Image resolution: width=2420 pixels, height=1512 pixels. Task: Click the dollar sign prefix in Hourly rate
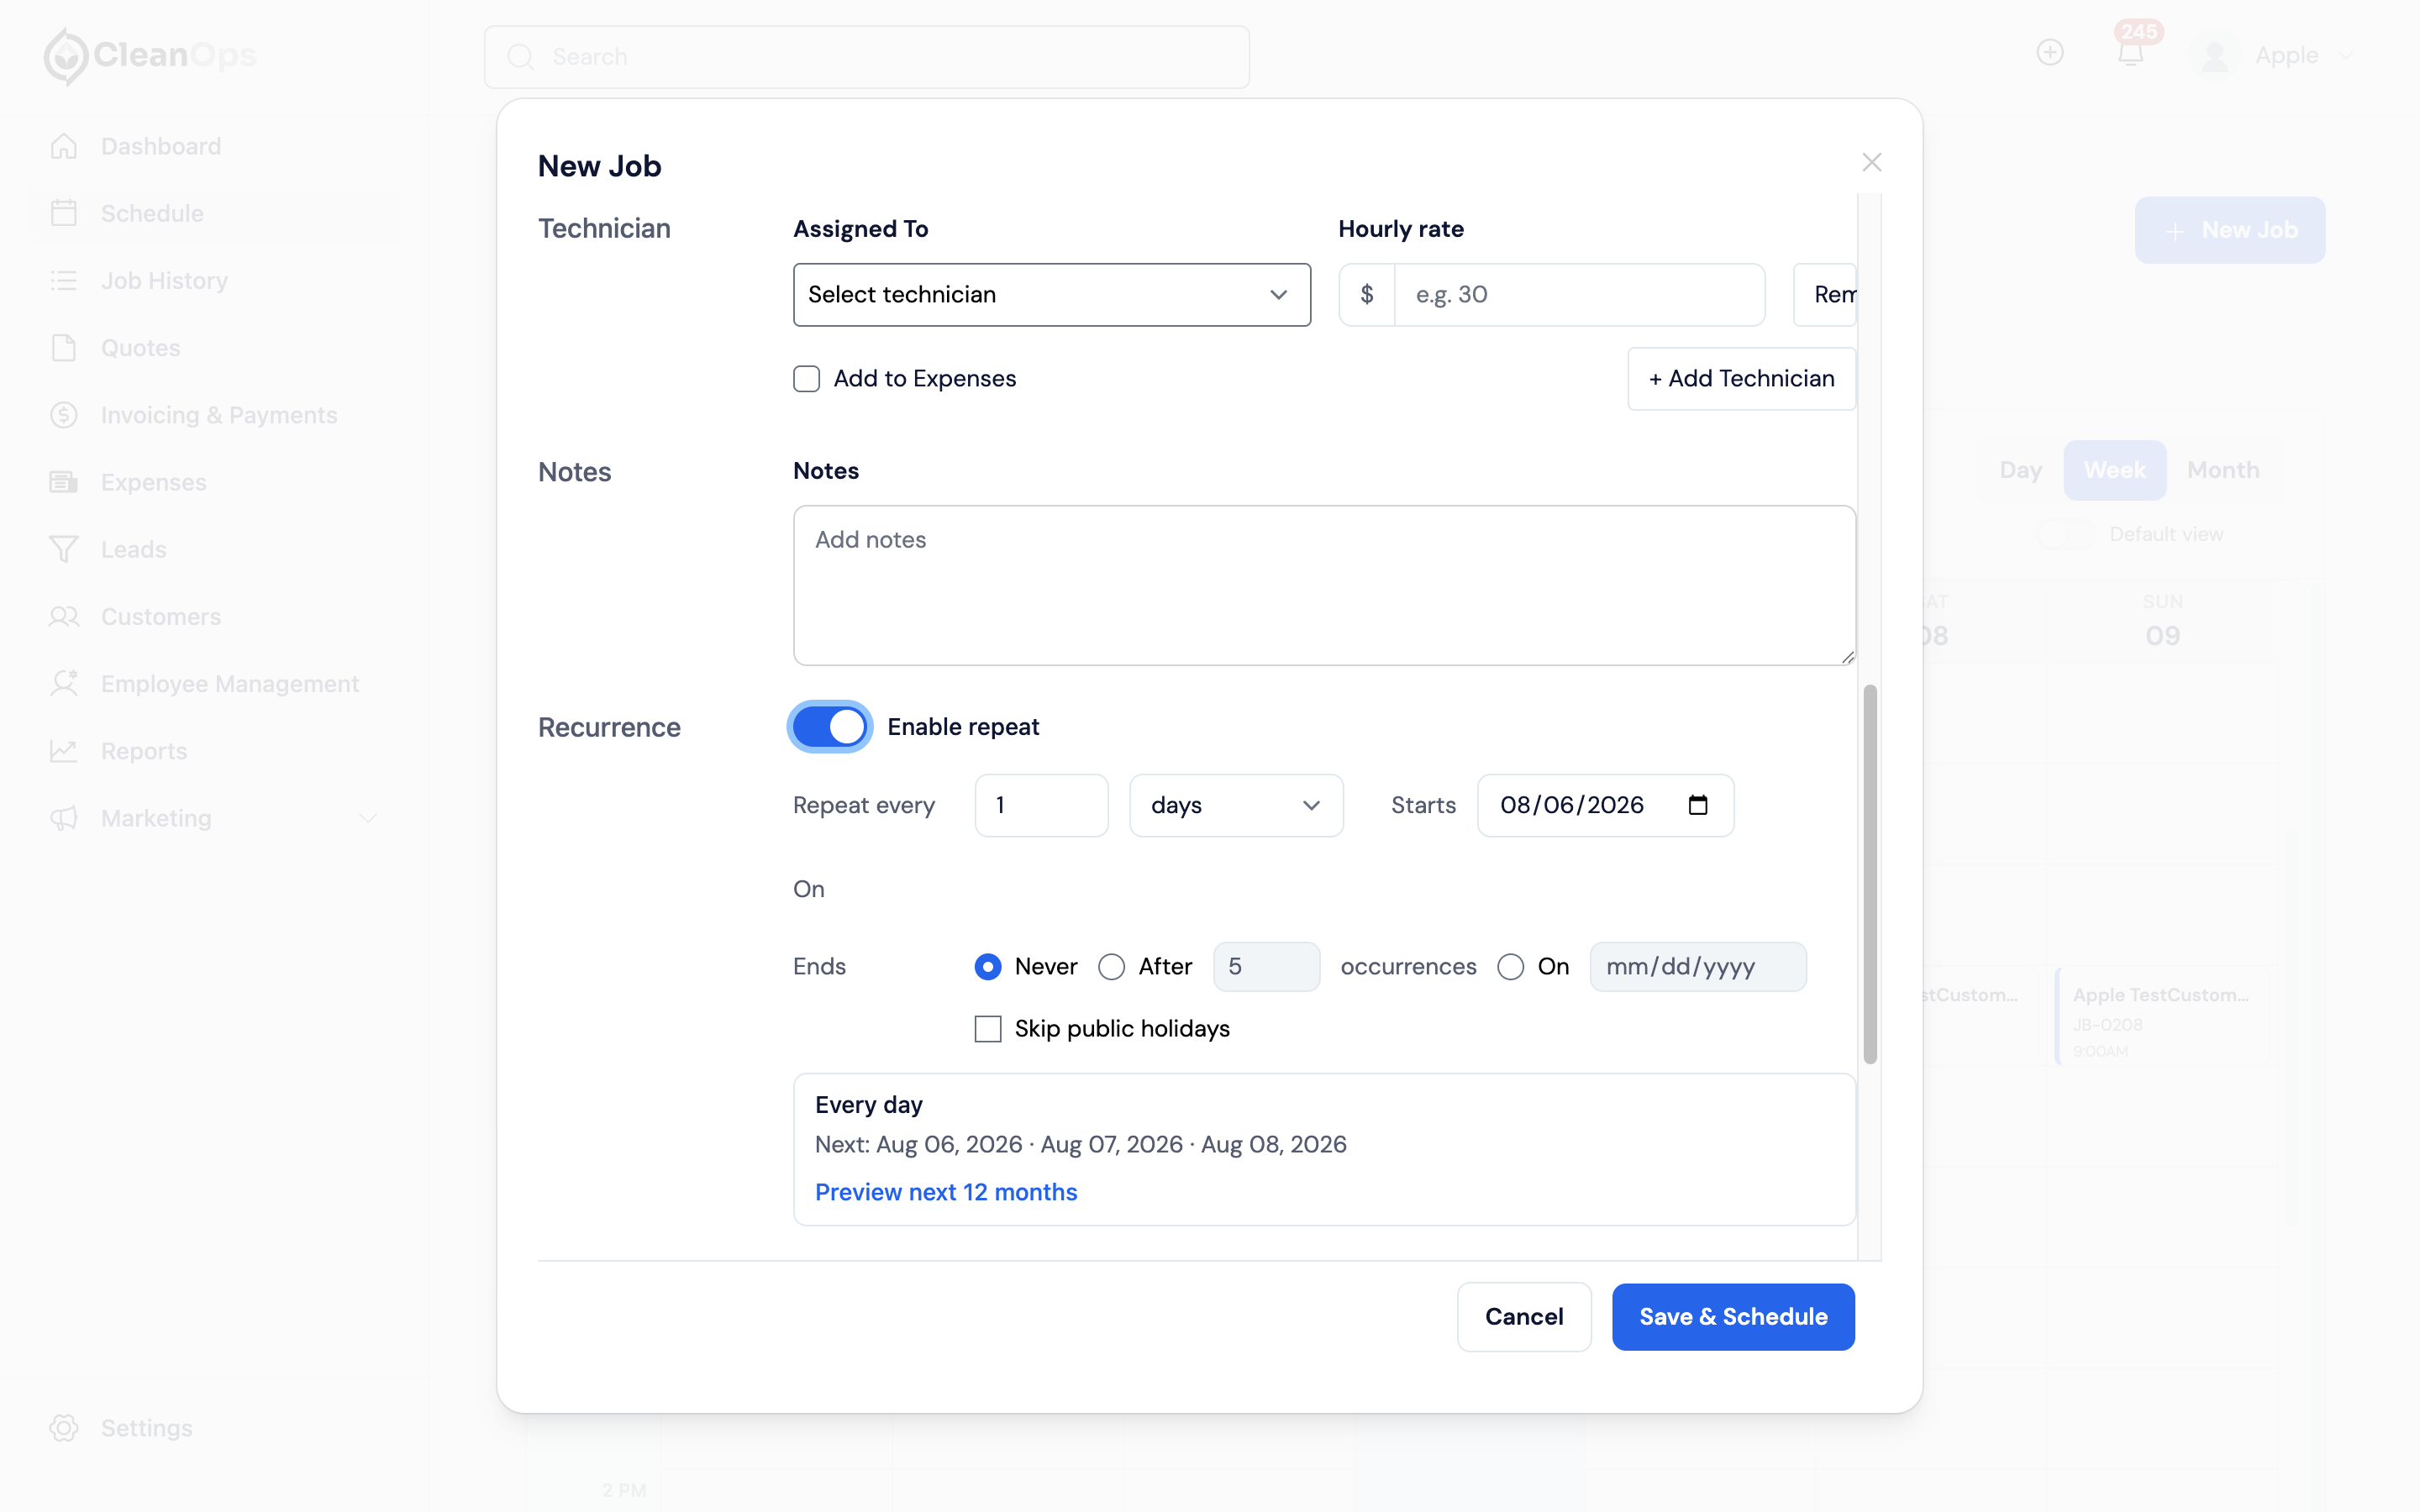tap(1367, 295)
